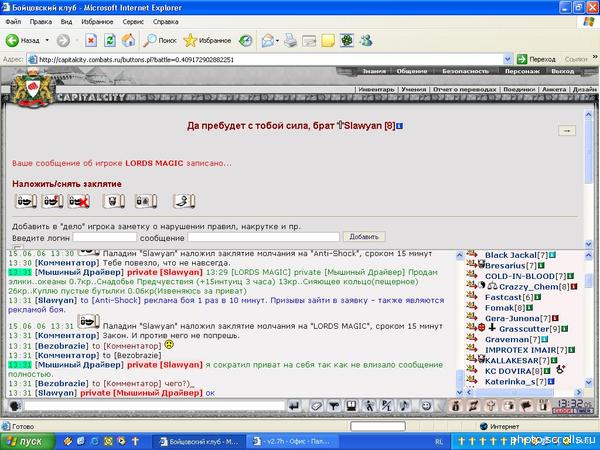Viewport: 600px width, 450px height.
Task: Click the Messenger people icon in IE toolbar
Action: coord(366,40)
